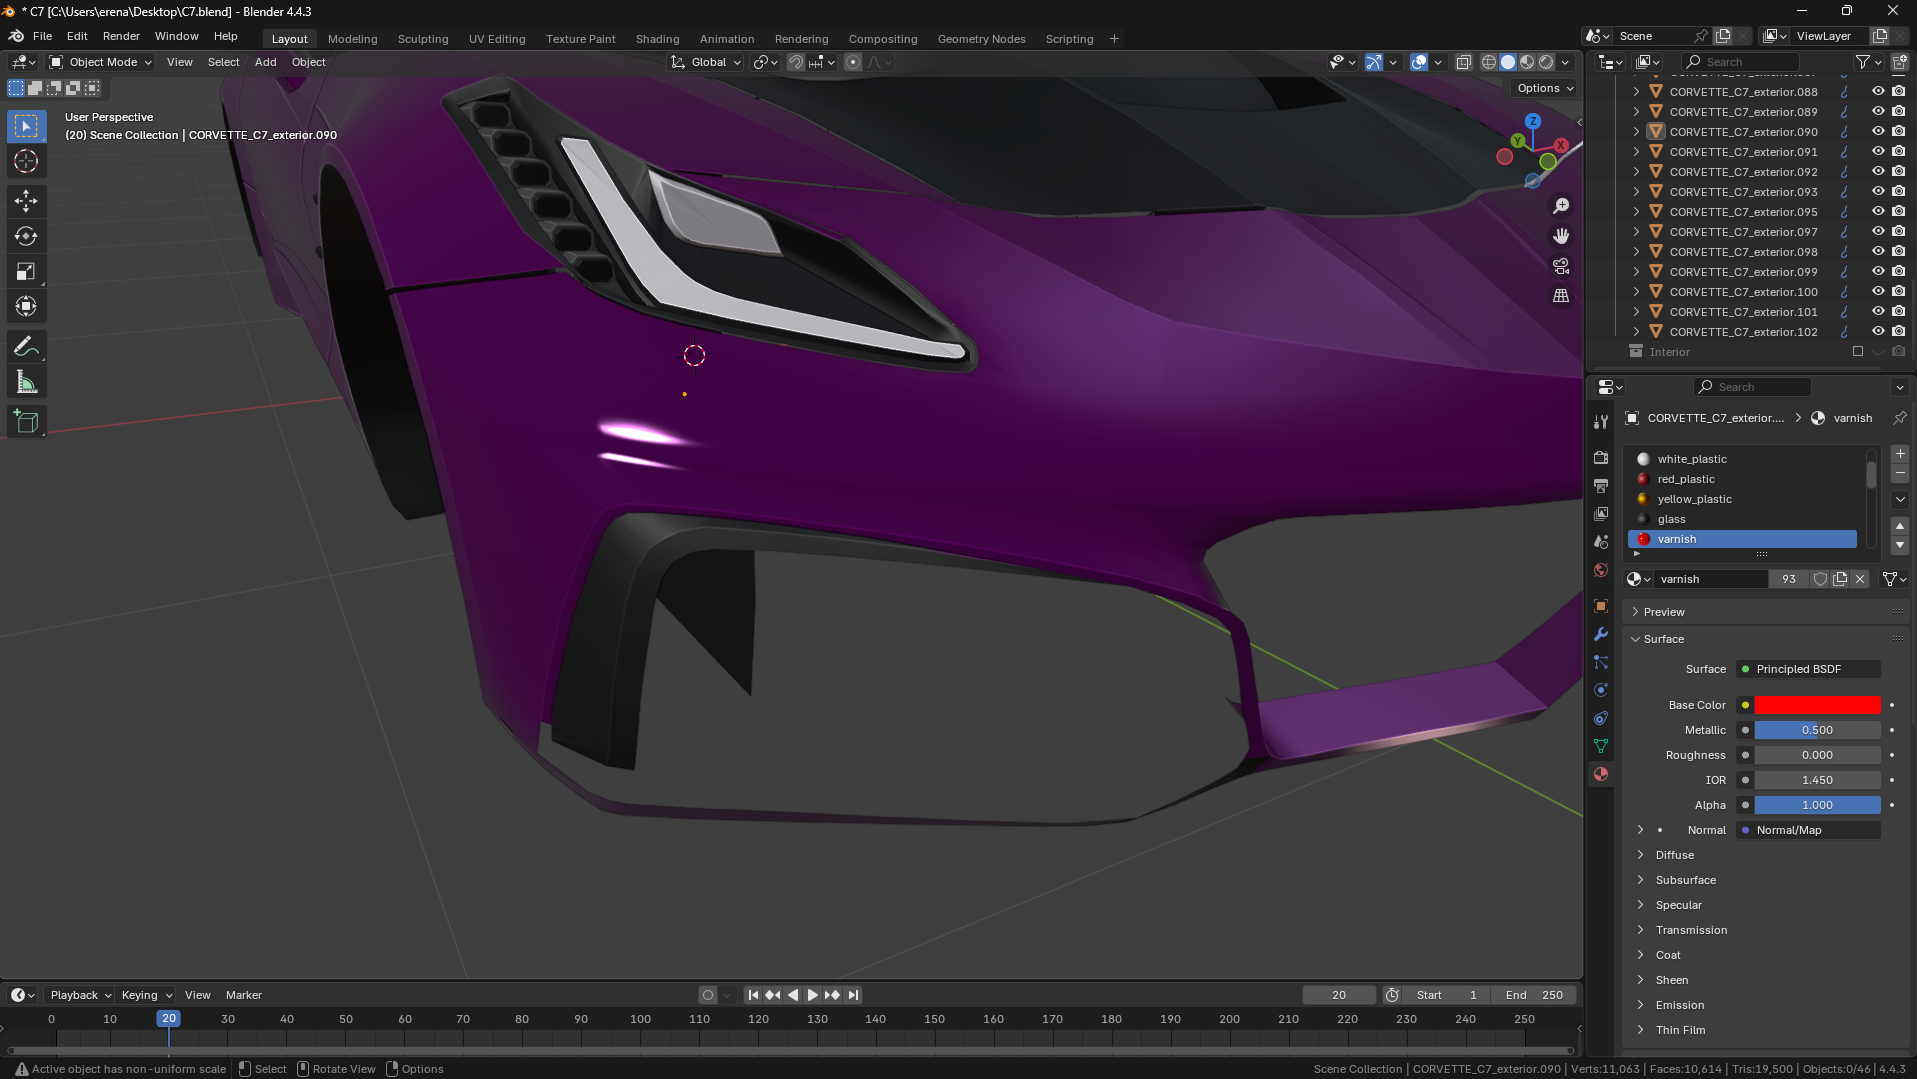Hide CORVETTE_C7_exterior.090 in viewport
Screen dimensions: 1917x1079
coord(1878,131)
